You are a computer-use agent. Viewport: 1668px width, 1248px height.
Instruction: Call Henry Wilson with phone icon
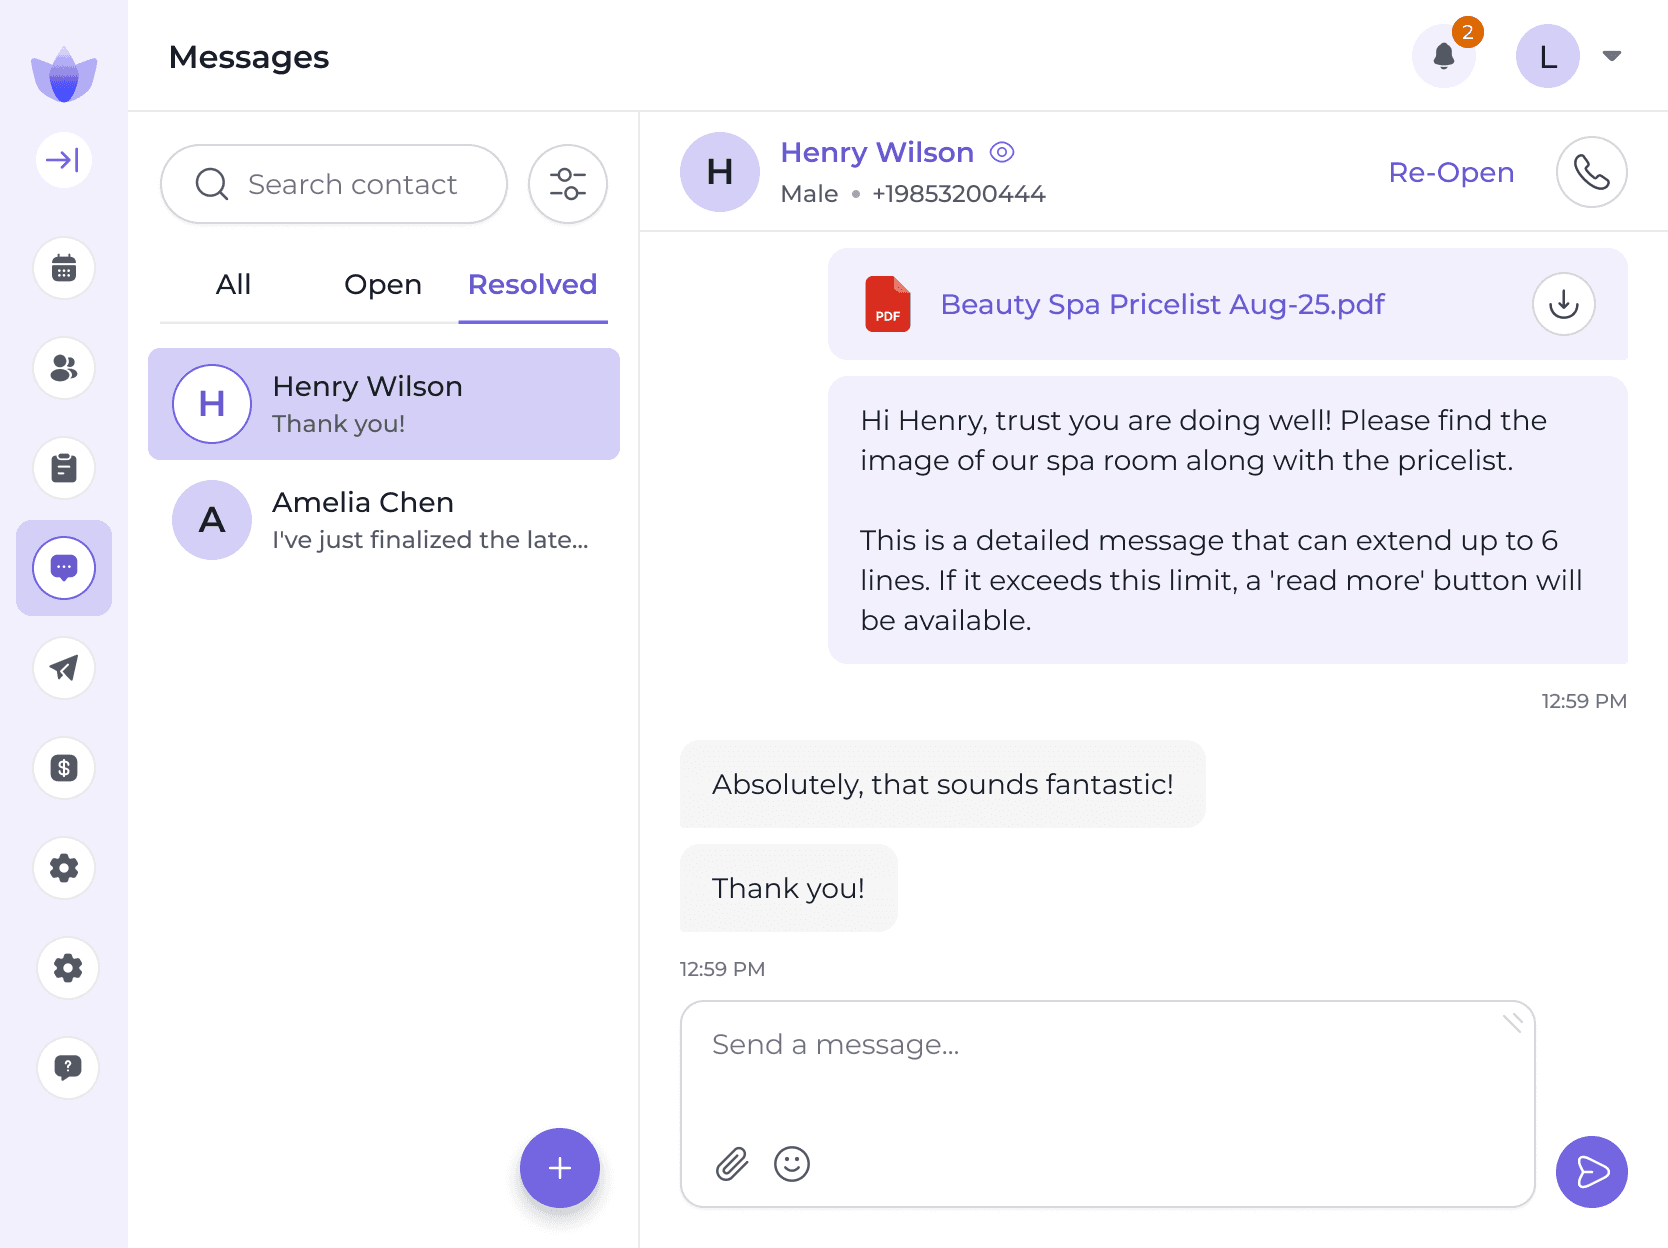pos(1591,172)
